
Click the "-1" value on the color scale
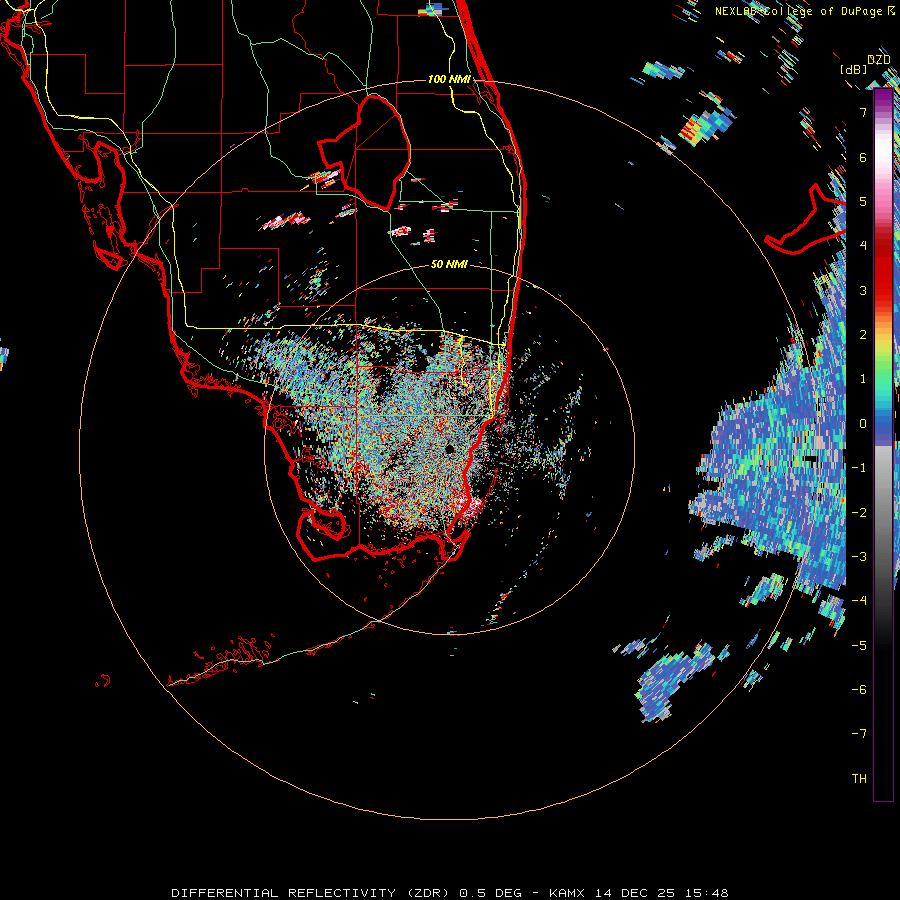point(859,468)
